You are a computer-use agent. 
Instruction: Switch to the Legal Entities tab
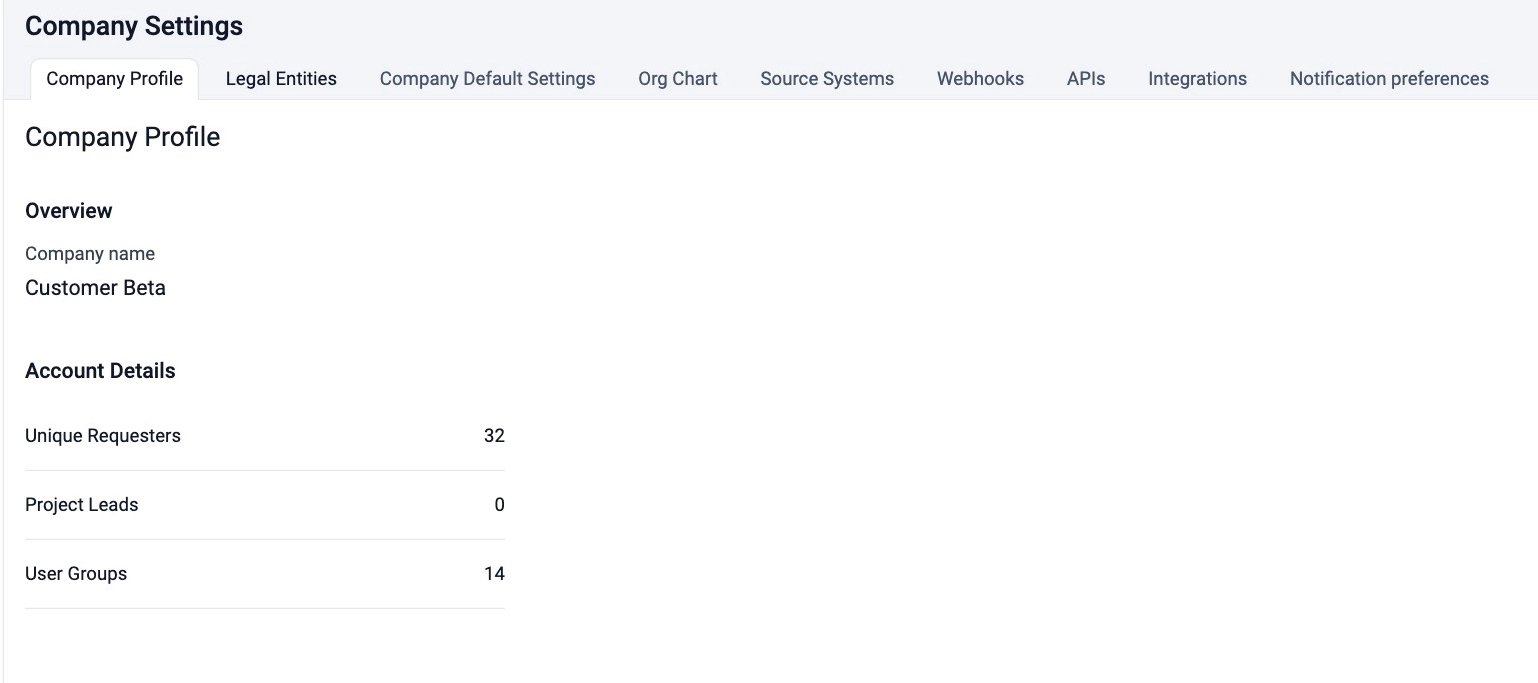(281, 79)
